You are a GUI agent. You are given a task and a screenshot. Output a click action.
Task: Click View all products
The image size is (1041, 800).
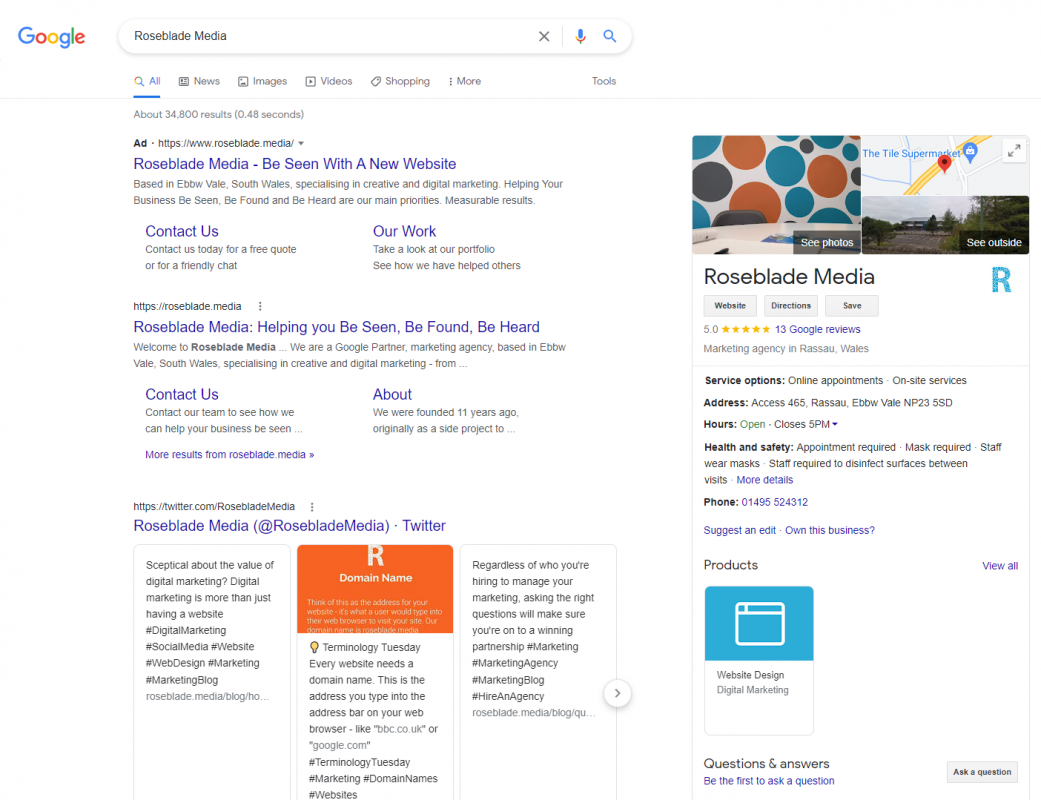pos(1000,566)
